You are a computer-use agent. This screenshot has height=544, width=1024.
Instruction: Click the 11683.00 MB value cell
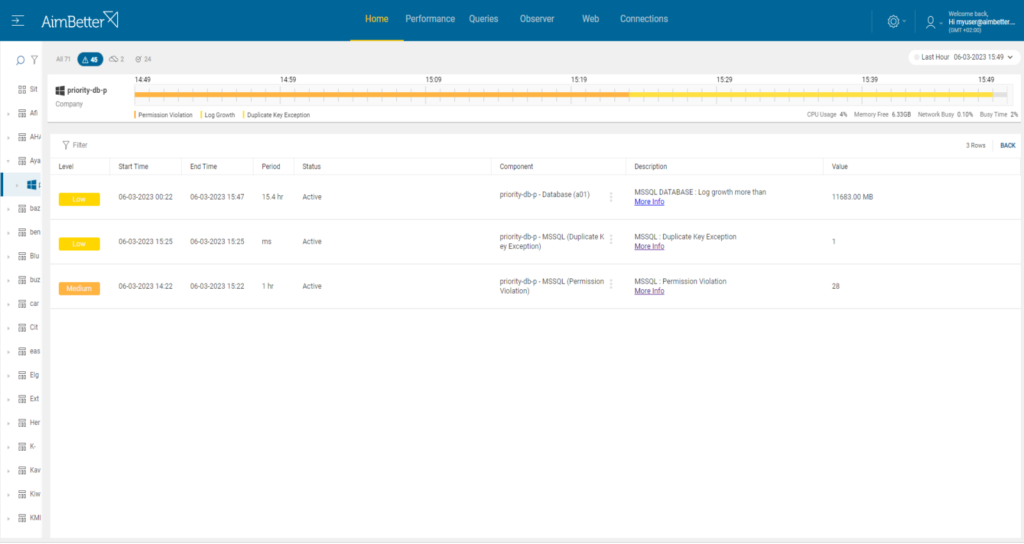(x=852, y=197)
